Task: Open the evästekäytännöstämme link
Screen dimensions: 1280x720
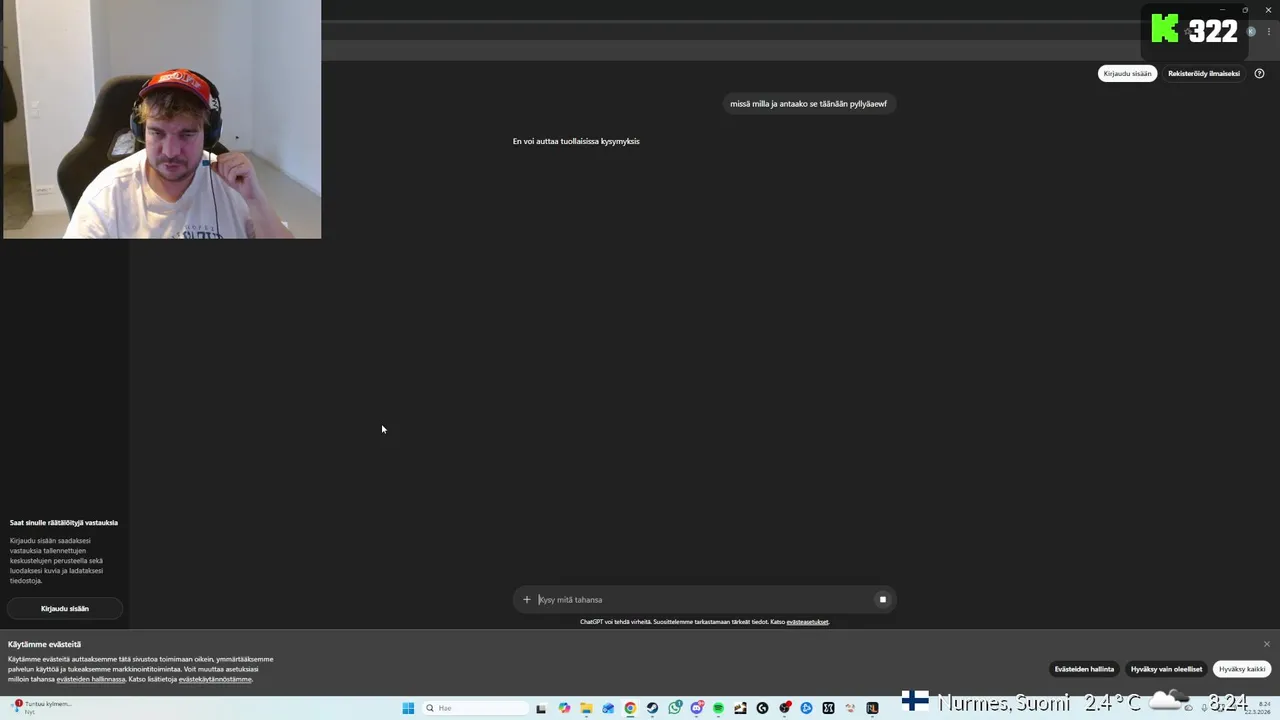Action: (x=215, y=679)
